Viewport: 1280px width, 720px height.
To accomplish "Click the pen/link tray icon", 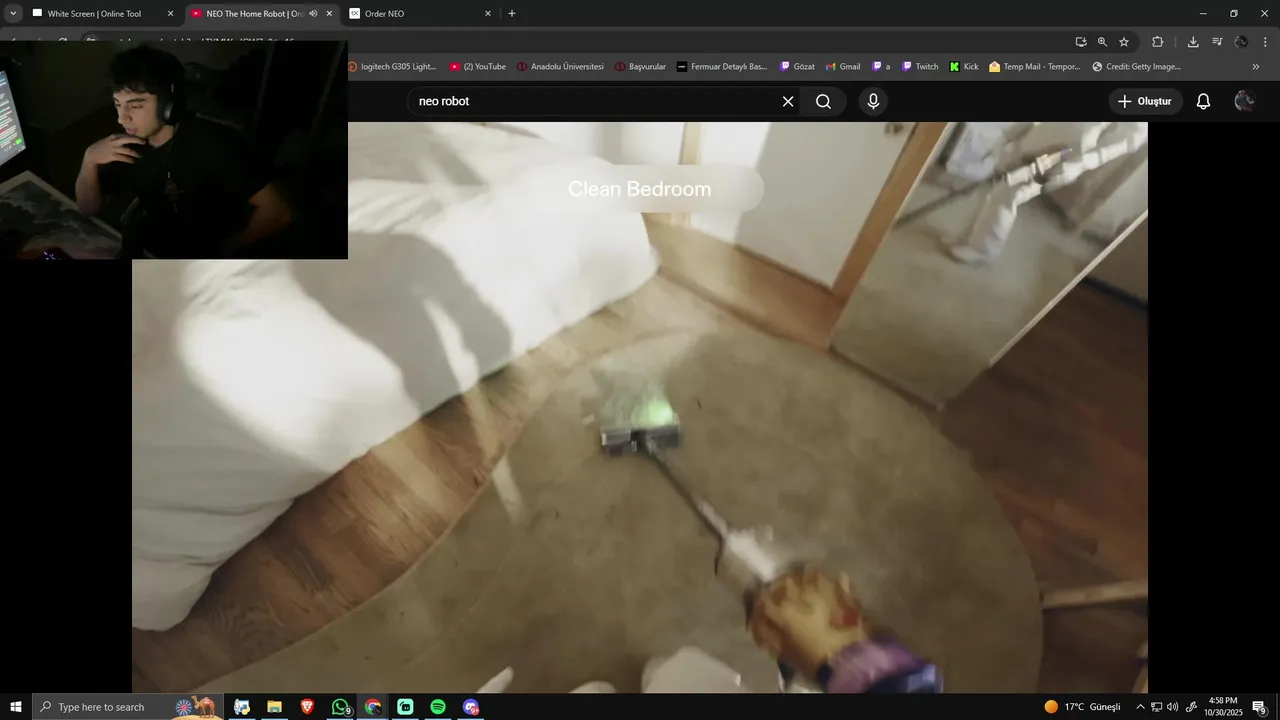I will [1191, 707].
